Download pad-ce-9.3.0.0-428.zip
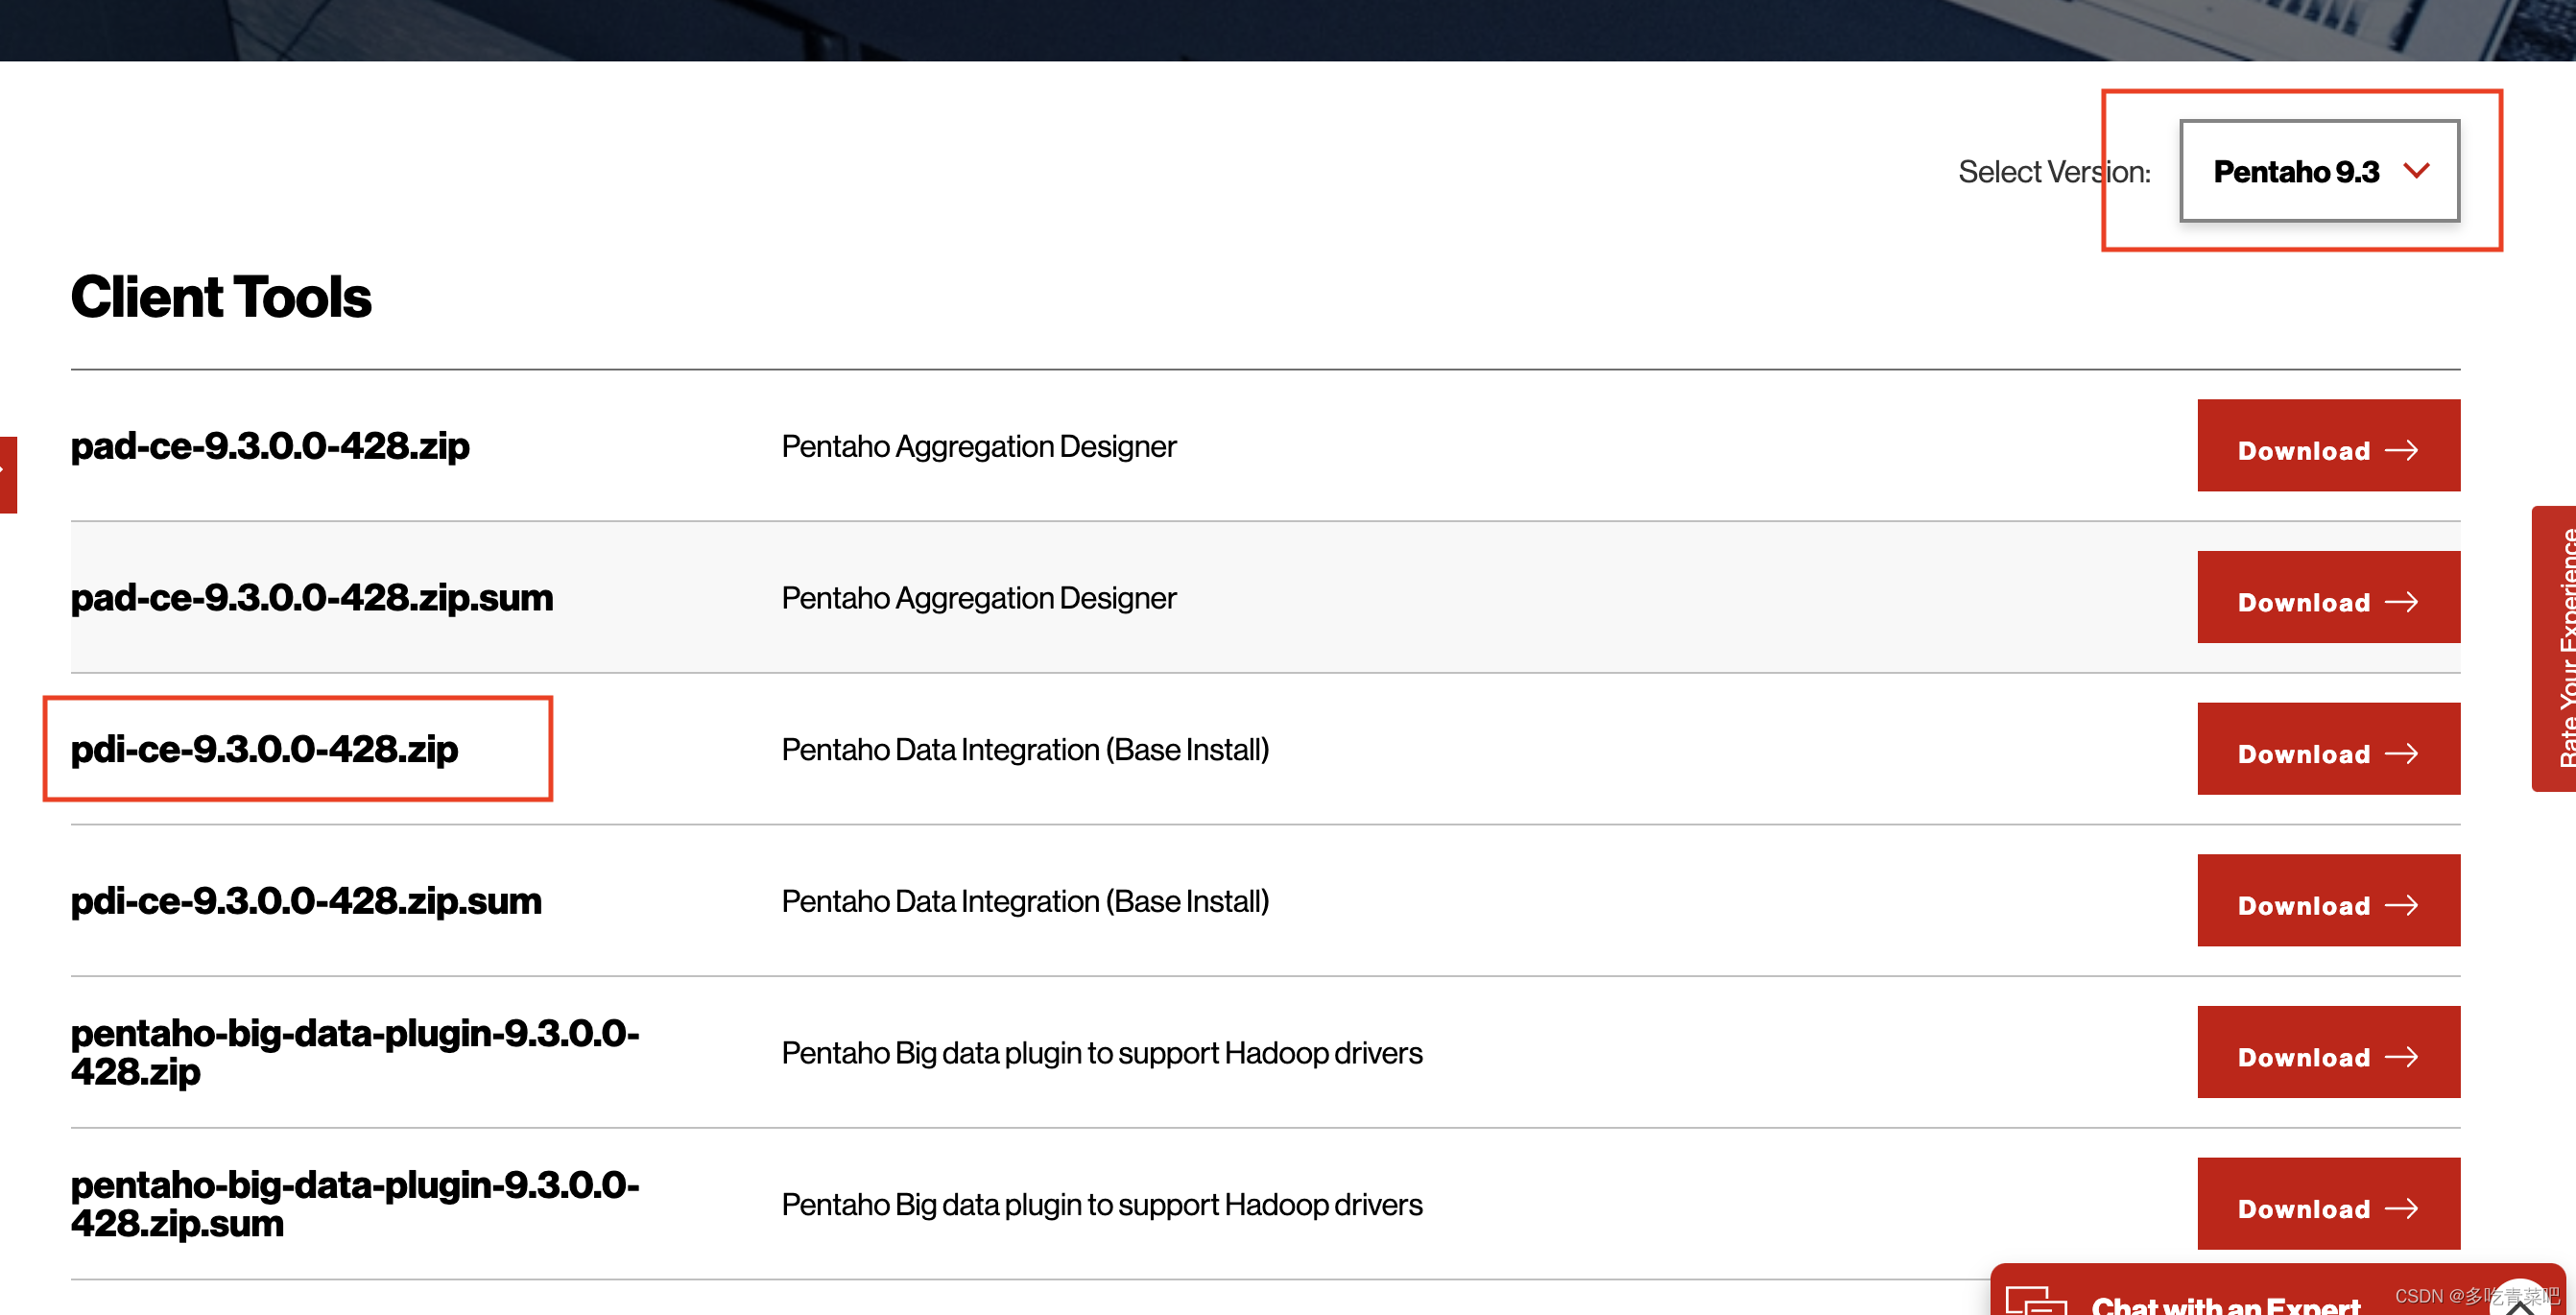This screenshot has height=1315, width=2576. (x=2327, y=446)
